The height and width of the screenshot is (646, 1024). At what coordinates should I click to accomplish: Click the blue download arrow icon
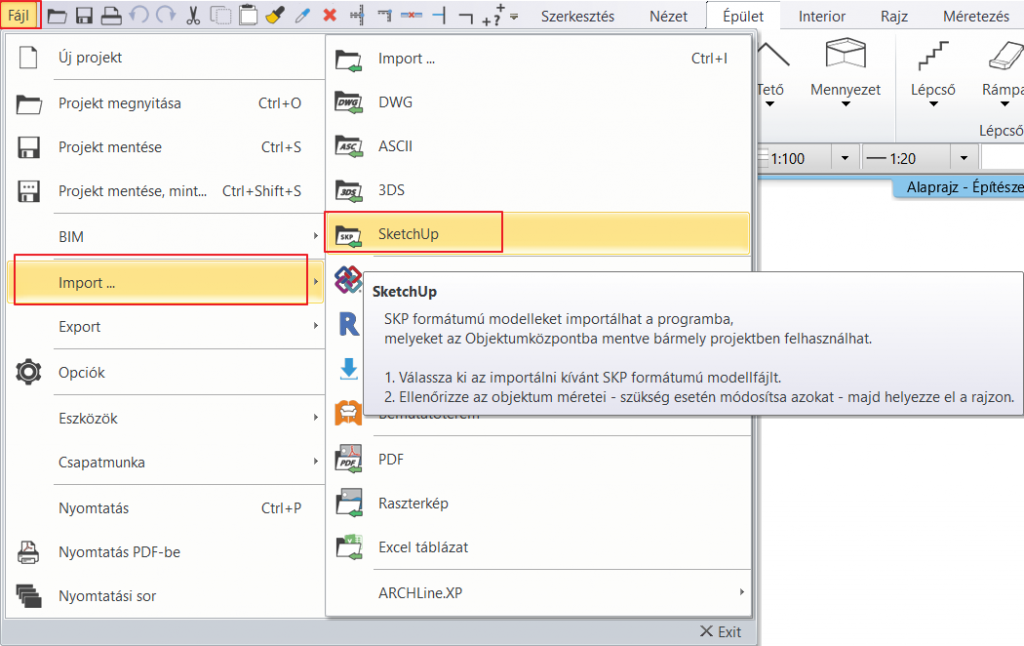point(349,368)
